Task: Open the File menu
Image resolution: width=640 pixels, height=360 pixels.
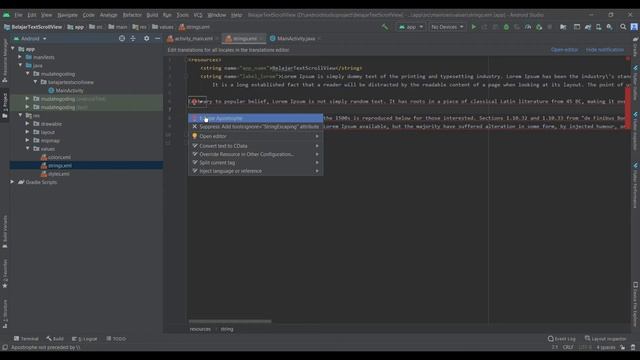Action: tap(18, 15)
